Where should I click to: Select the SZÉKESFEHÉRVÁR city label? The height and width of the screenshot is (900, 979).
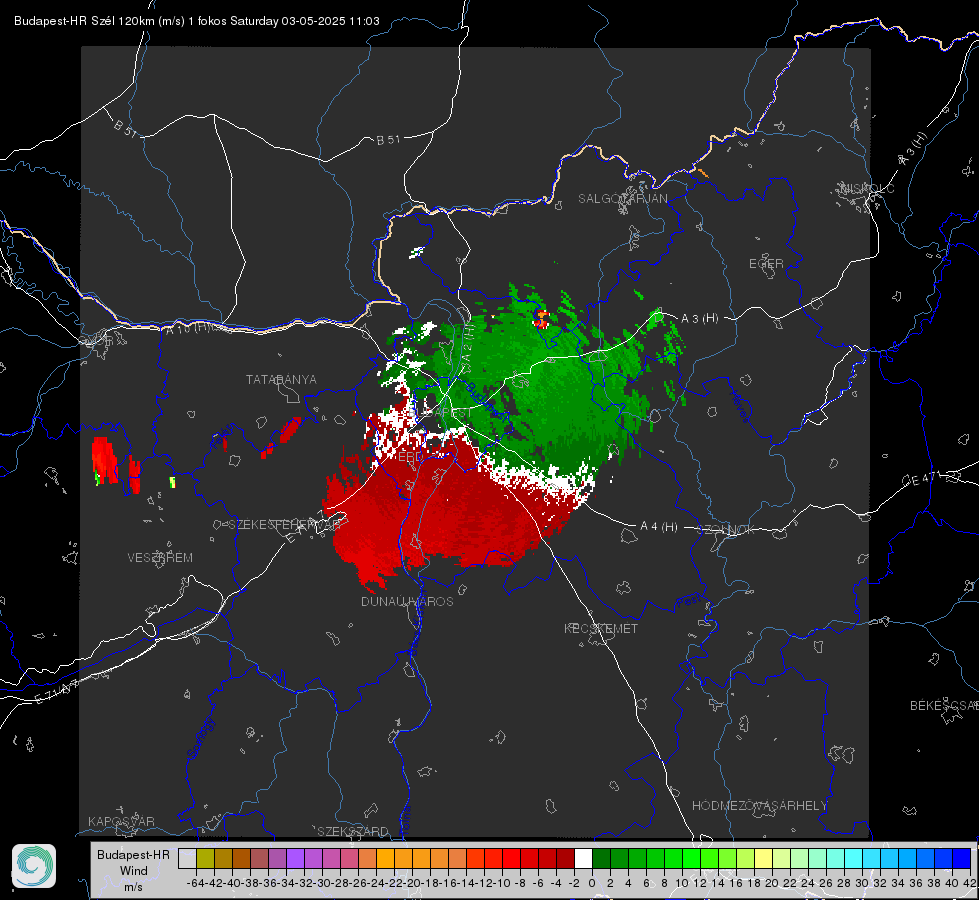pyautogui.click(x=285, y=525)
